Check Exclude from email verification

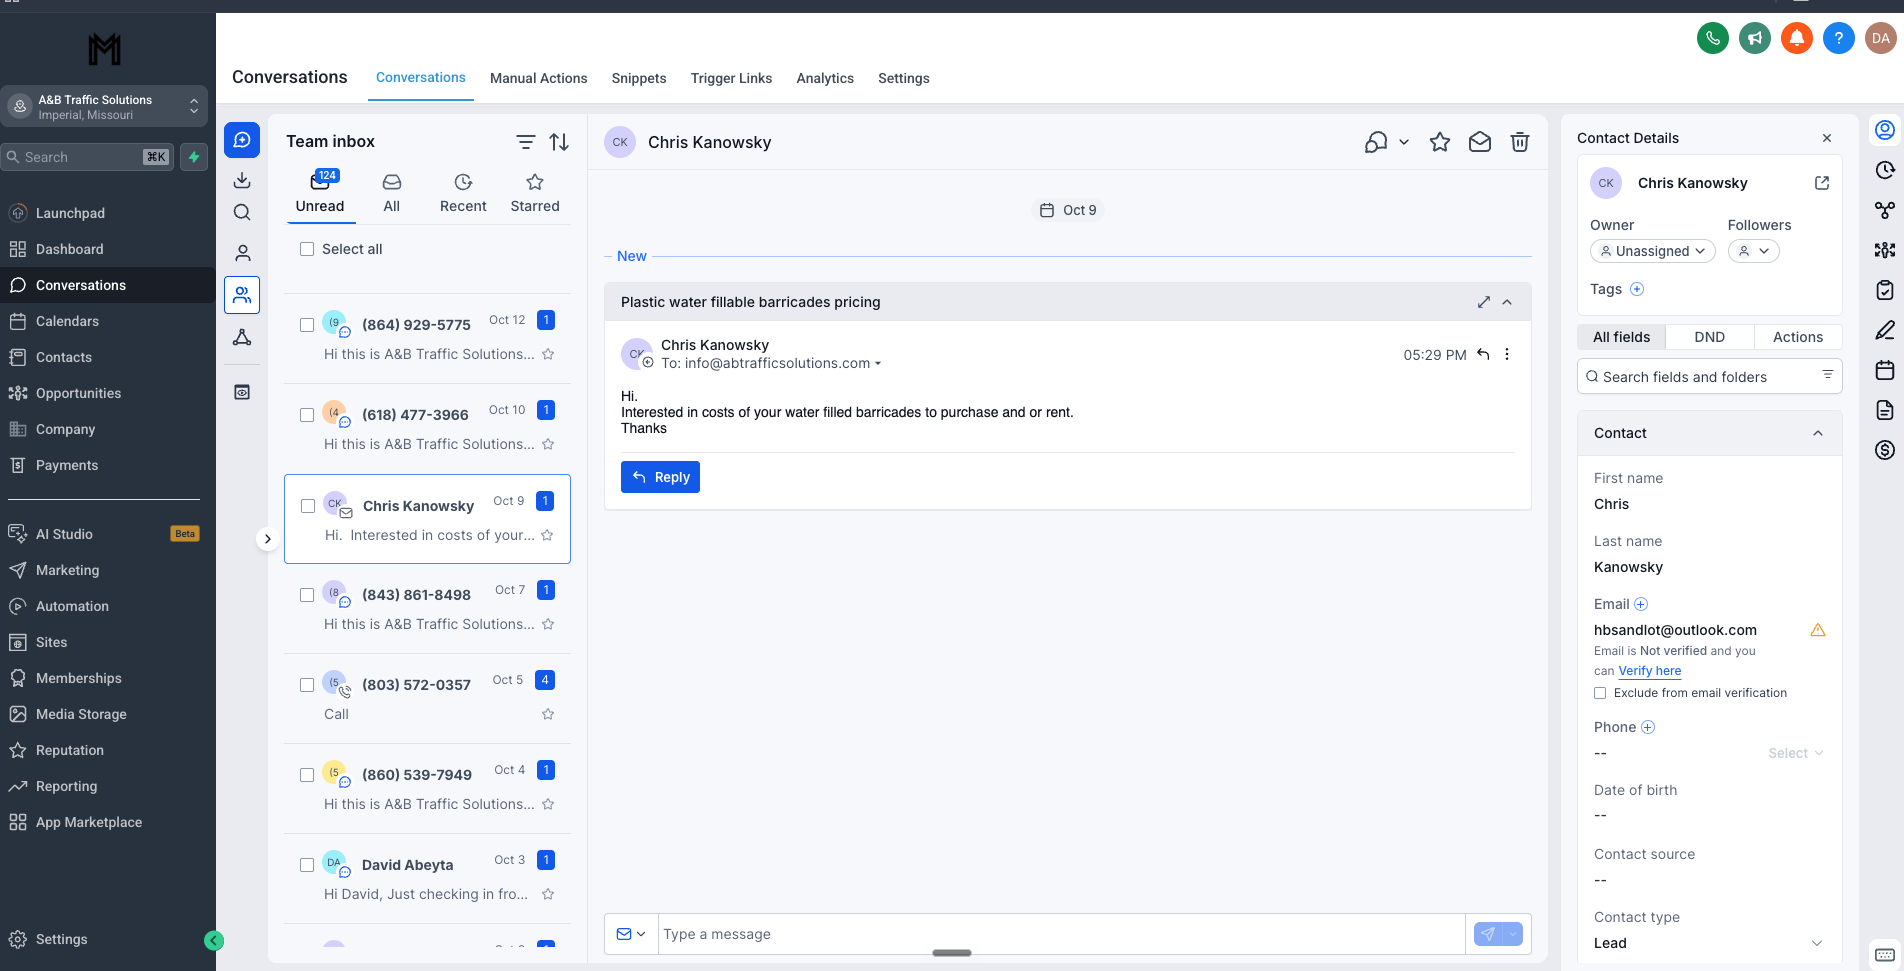(x=1600, y=693)
